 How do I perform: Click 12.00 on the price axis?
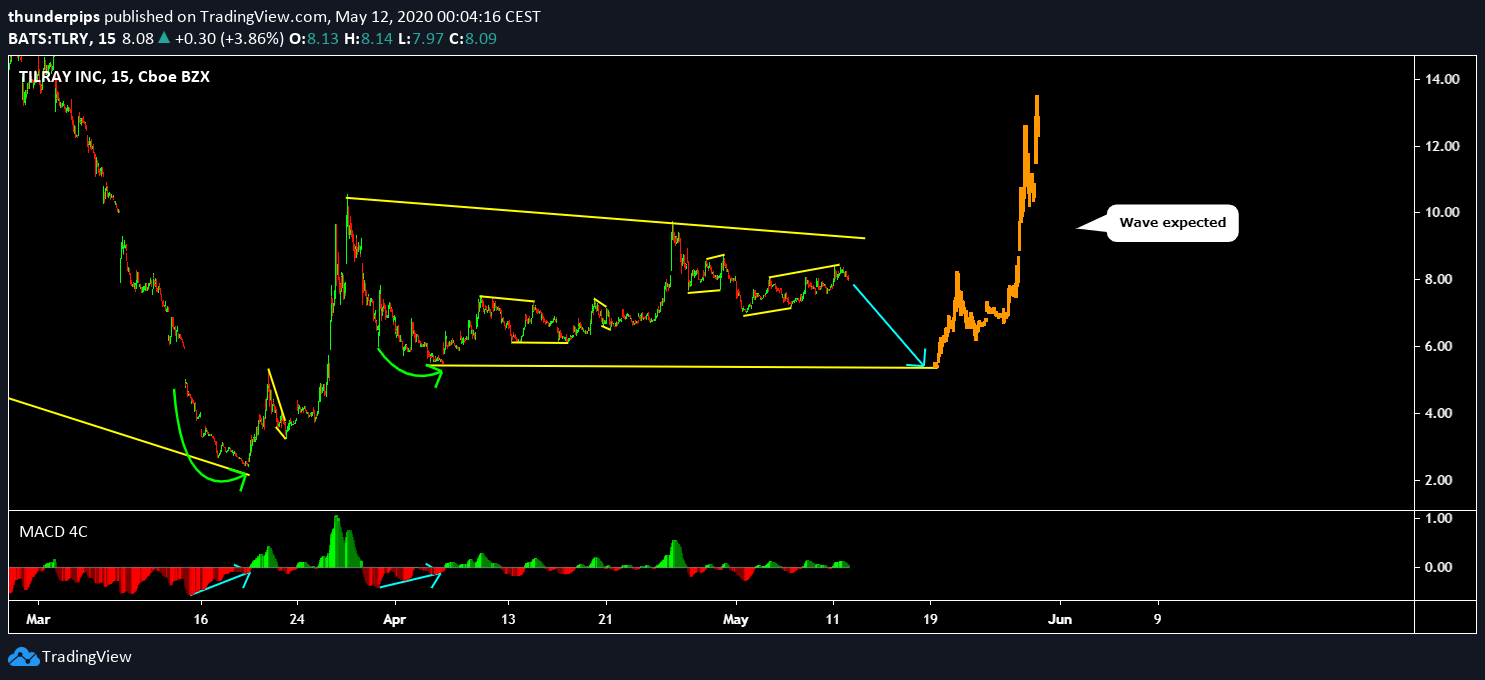pyautogui.click(x=1444, y=146)
